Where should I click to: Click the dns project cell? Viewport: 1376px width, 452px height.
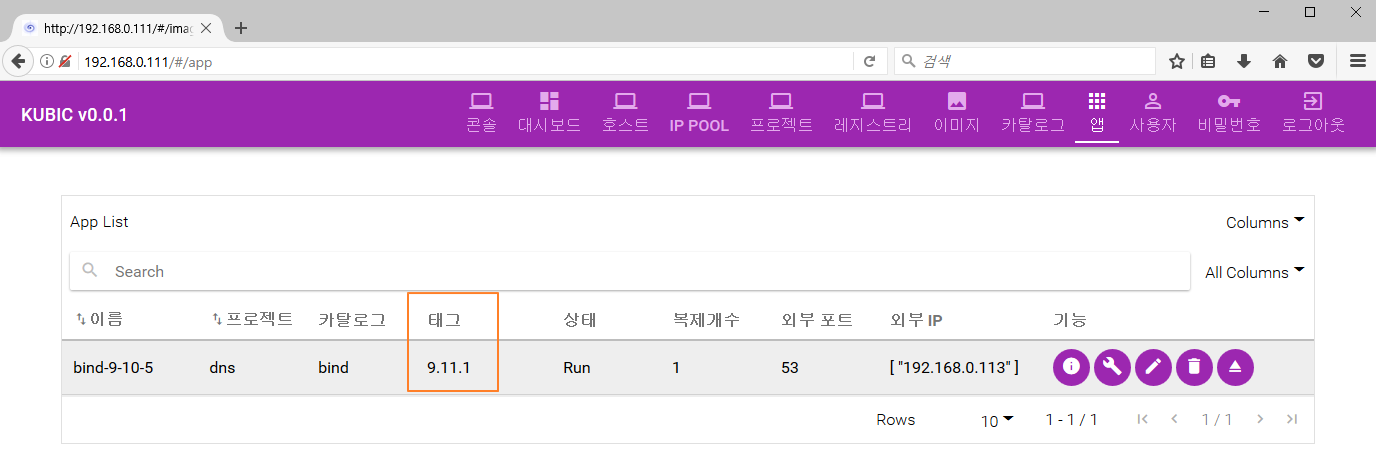[x=223, y=367]
